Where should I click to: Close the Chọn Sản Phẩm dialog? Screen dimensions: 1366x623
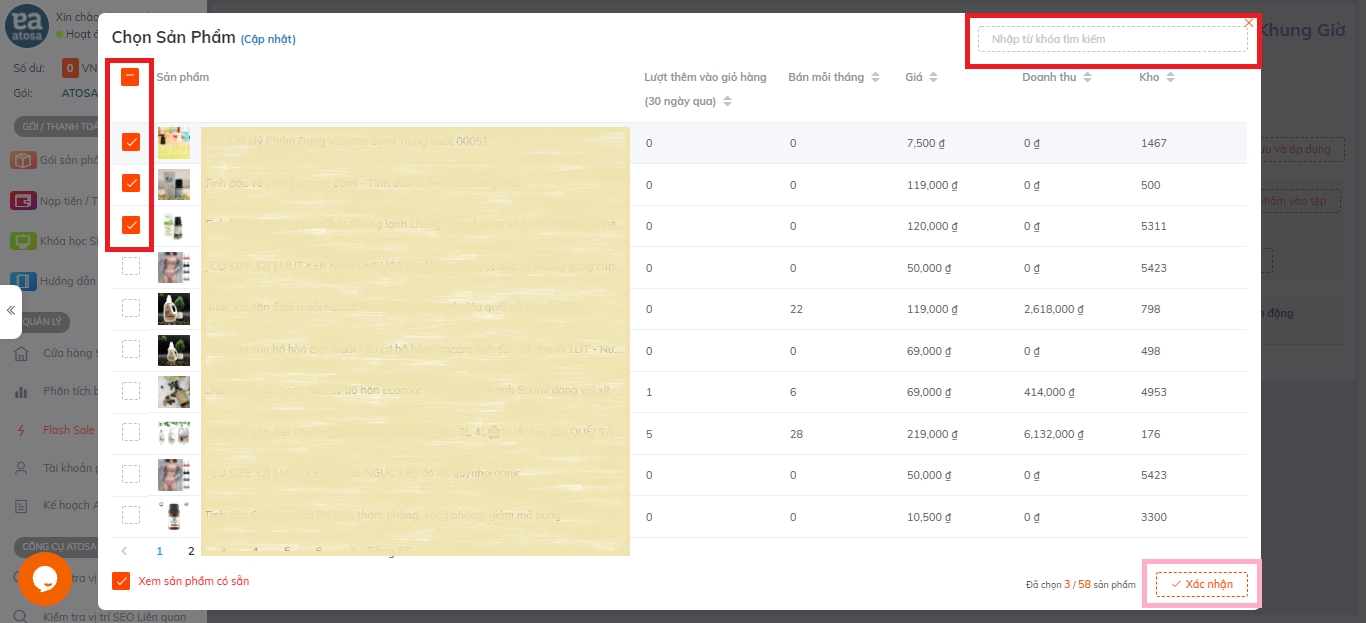coord(1249,22)
